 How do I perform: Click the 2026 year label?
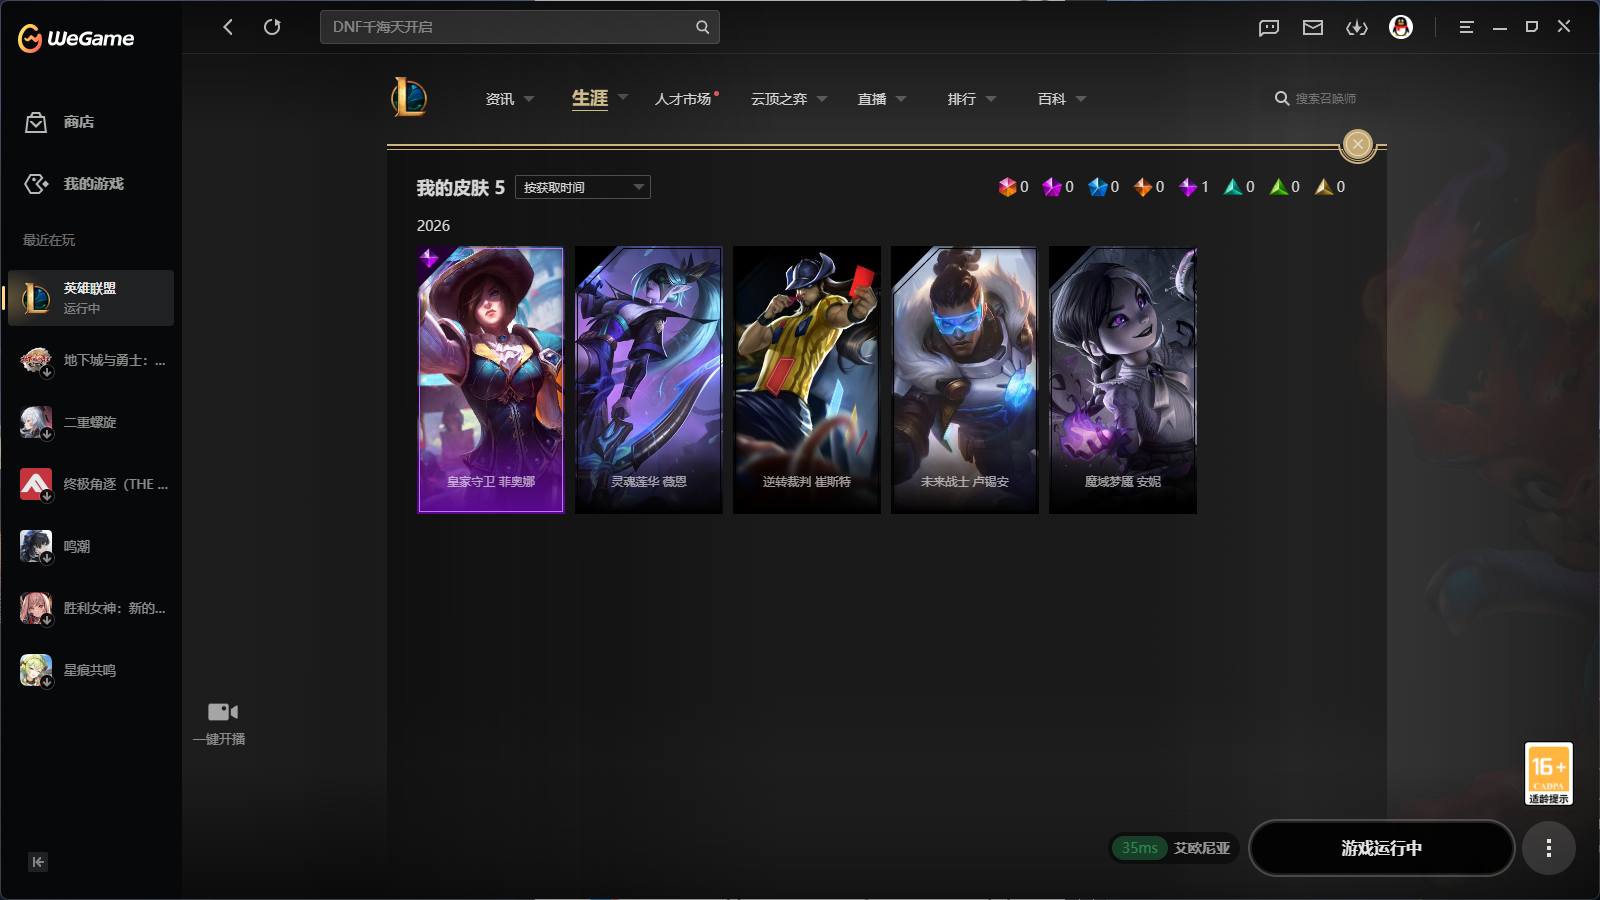click(434, 226)
